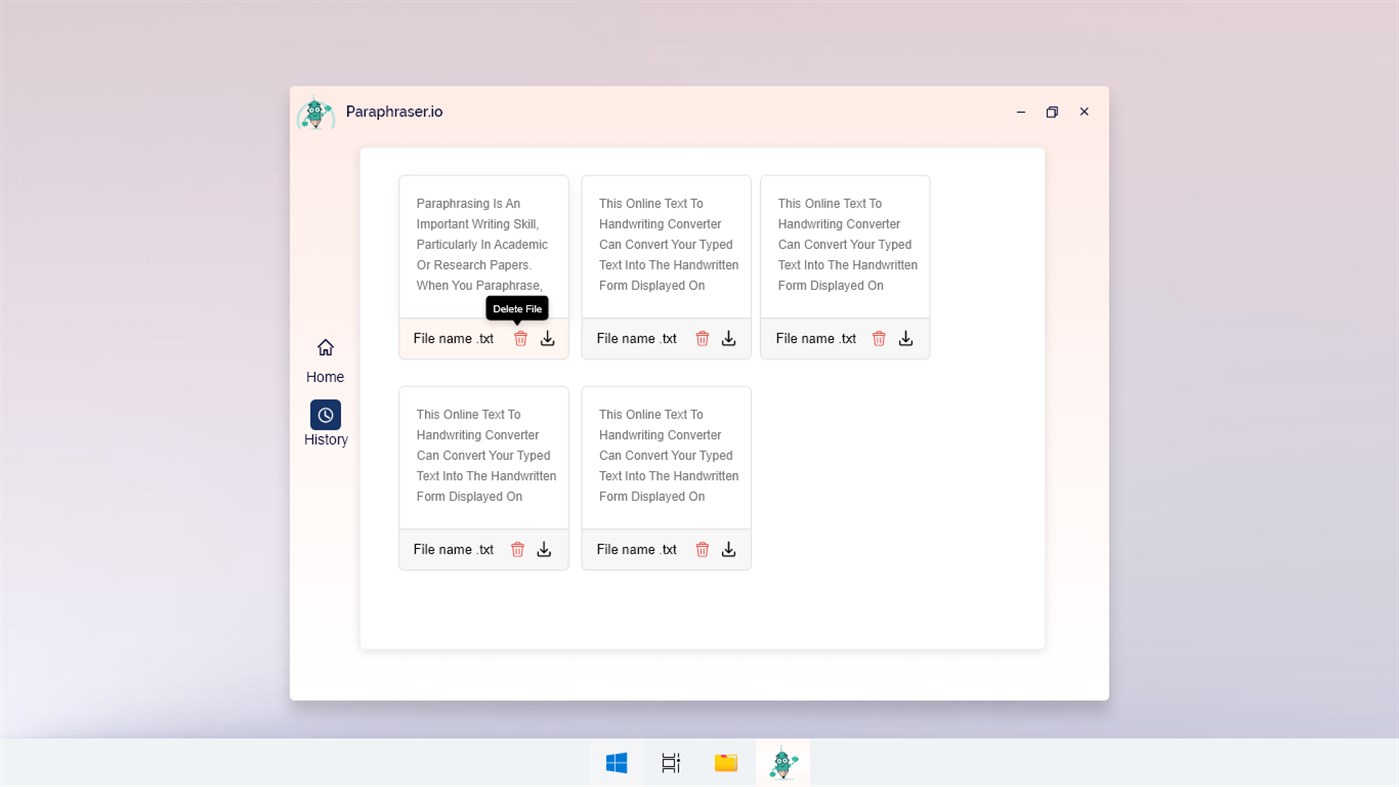Viewport: 1399px width, 787px height.
Task: Delete the file in the bottom-left card
Action: click(x=517, y=549)
